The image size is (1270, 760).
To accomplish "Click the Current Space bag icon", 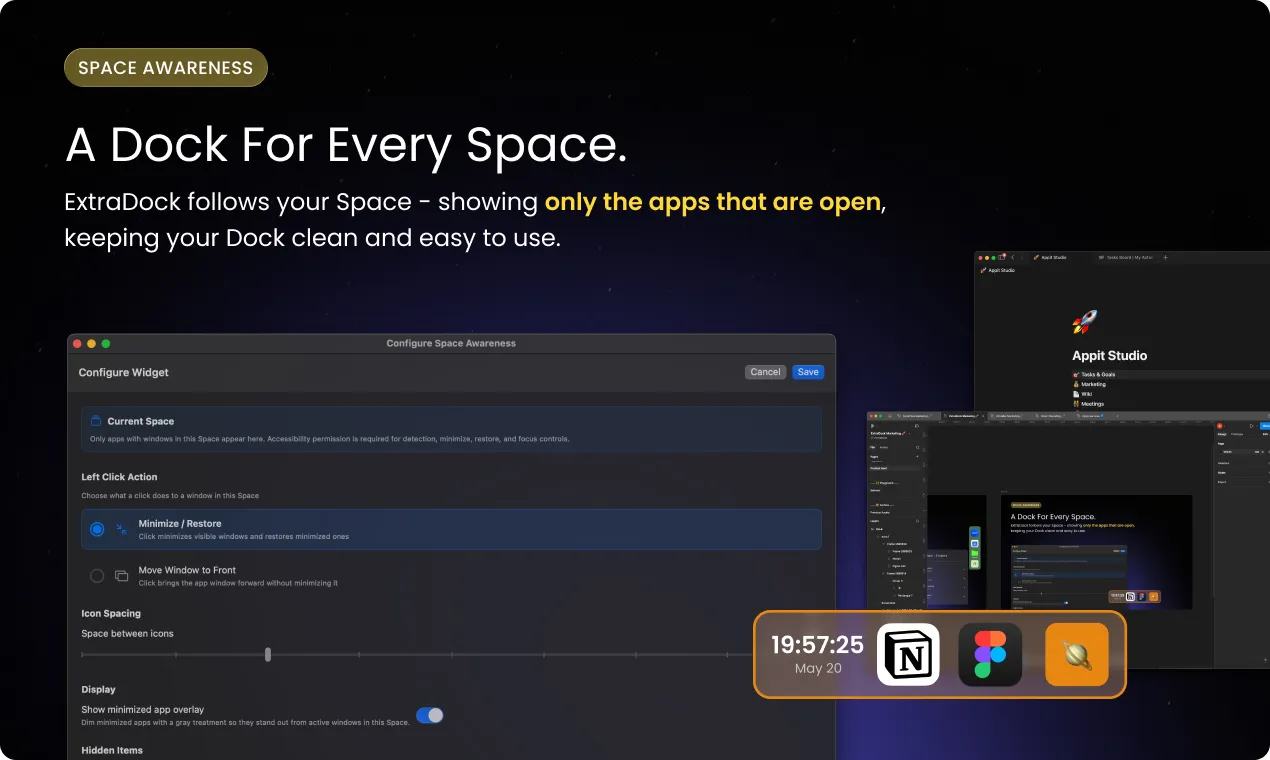I will pyautogui.click(x=96, y=421).
